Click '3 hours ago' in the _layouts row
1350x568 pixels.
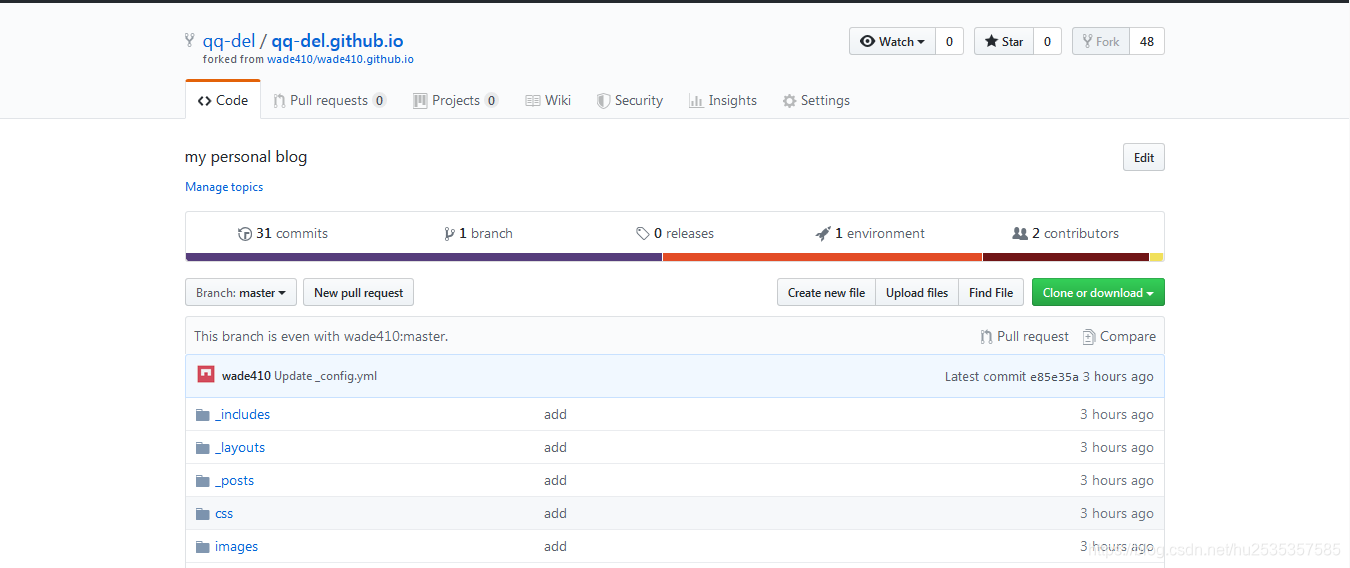(1117, 448)
